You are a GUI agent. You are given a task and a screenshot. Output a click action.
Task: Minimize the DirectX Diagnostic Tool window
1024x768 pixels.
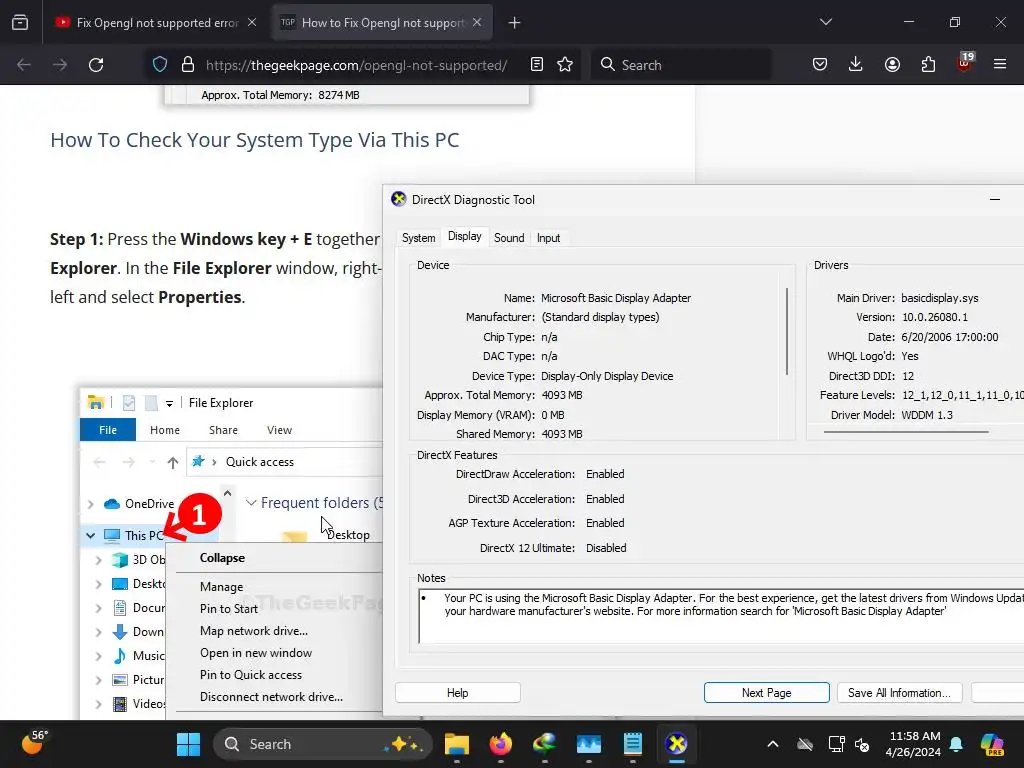click(995, 200)
